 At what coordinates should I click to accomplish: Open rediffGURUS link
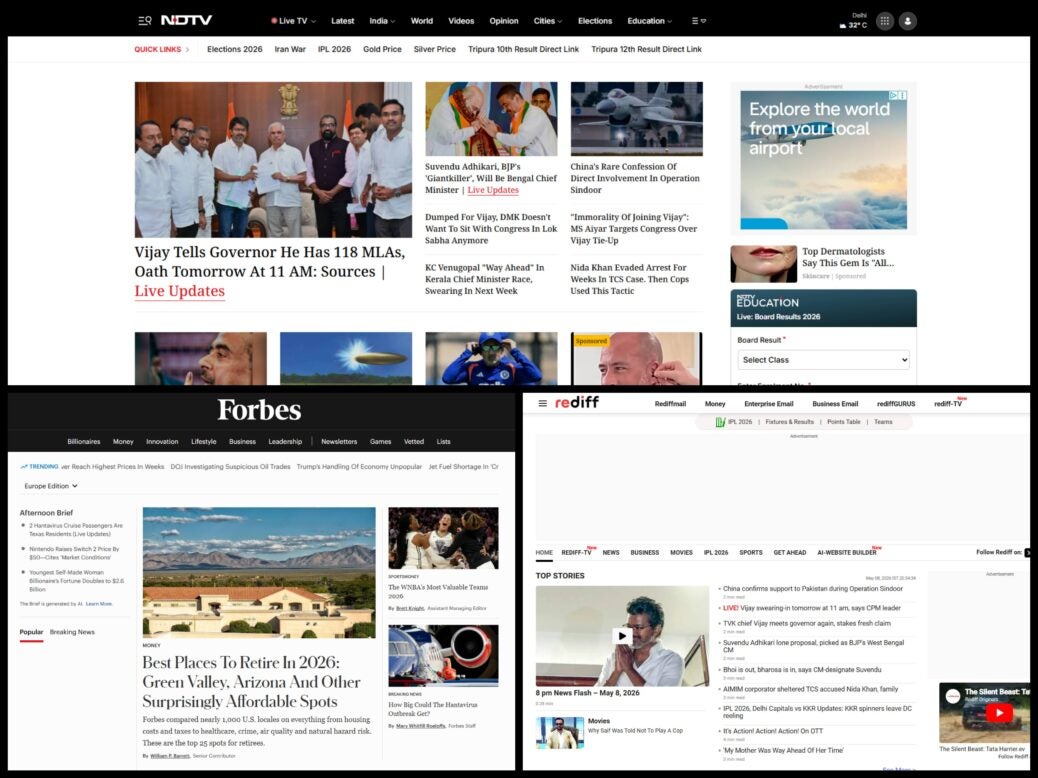[x=896, y=404]
